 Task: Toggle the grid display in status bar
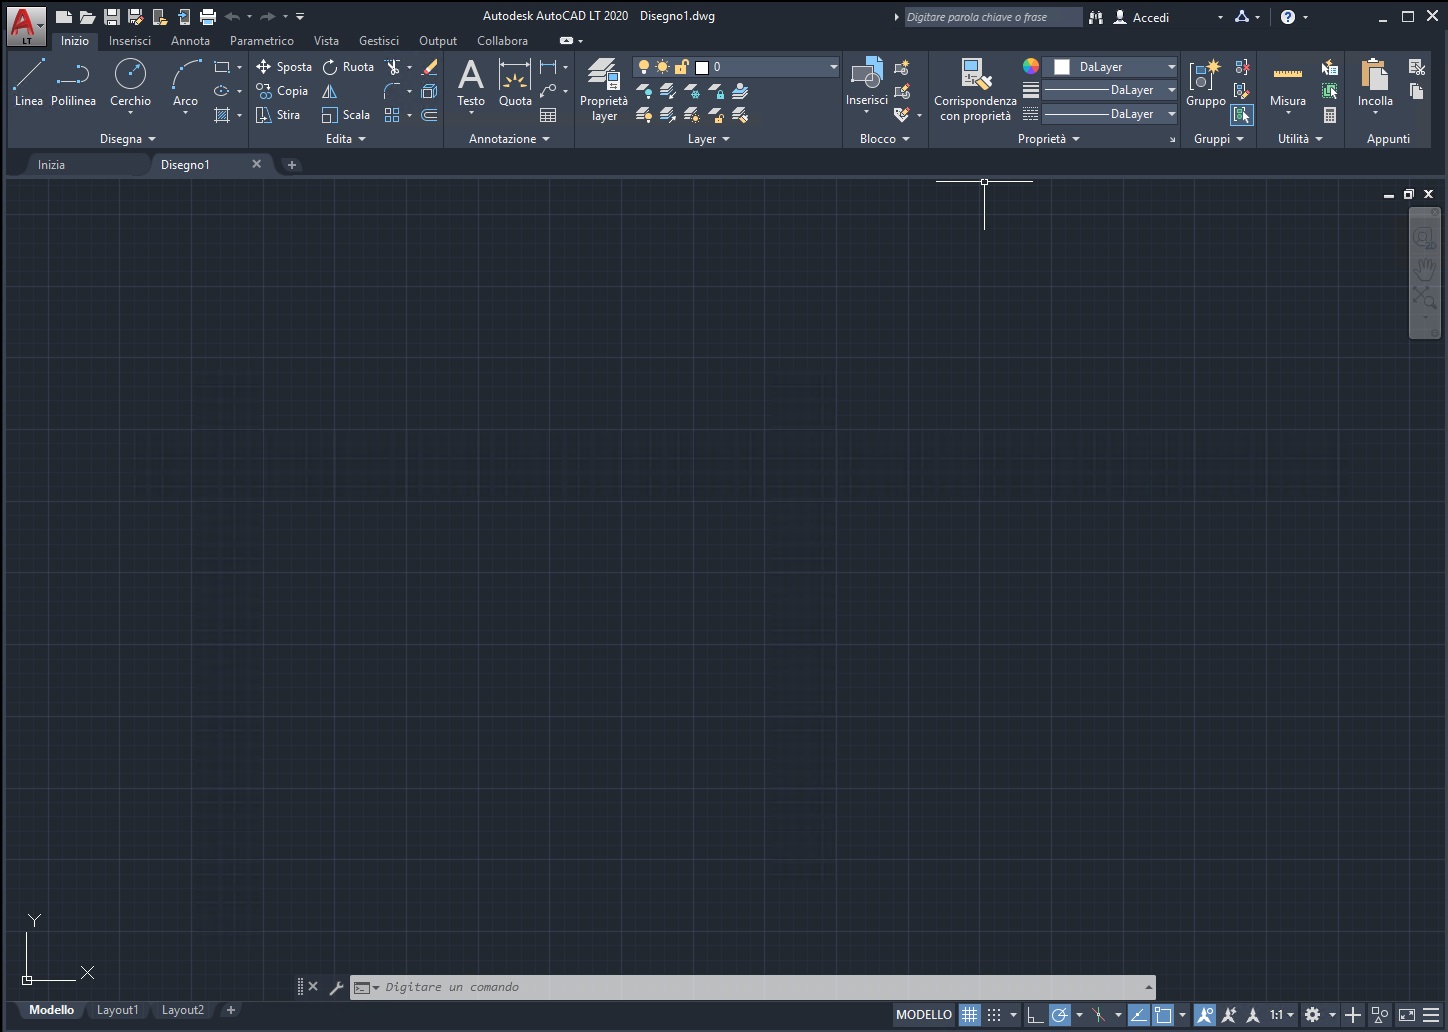[x=969, y=1014]
